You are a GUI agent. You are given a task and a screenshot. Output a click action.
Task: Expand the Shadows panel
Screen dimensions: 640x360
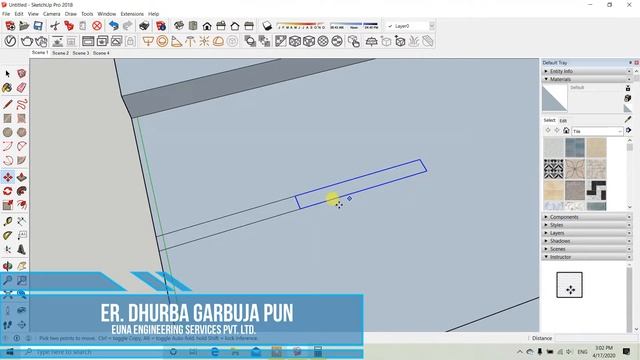[587, 241]
